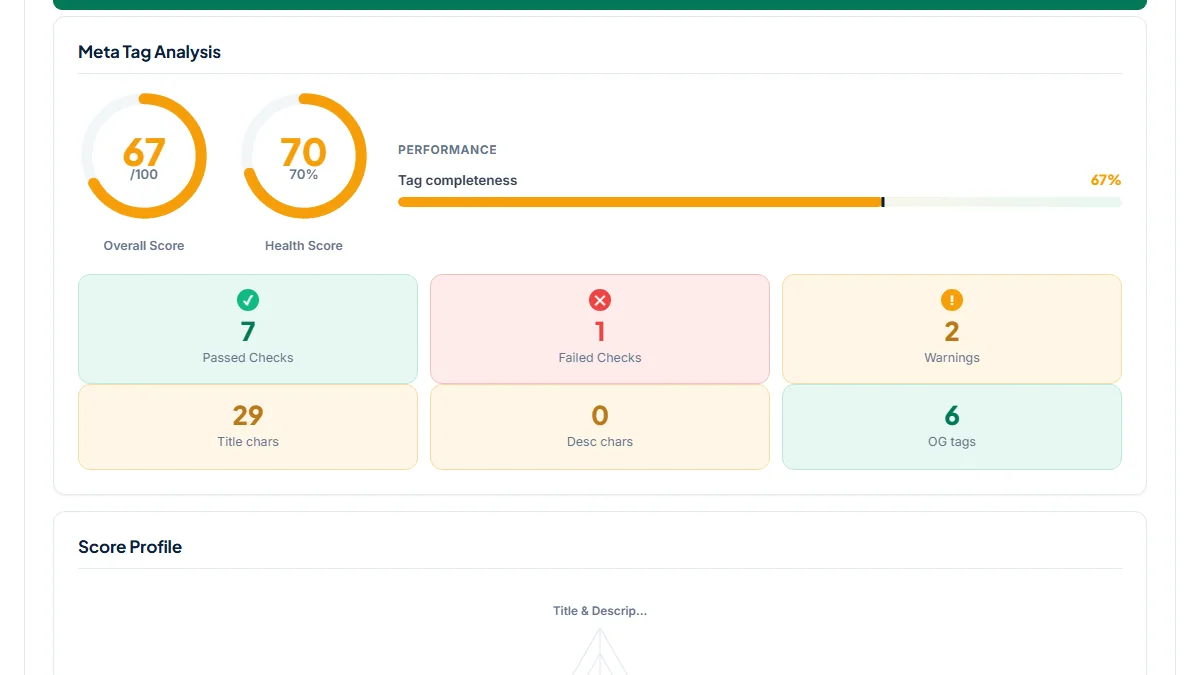This screenshot has height=675, width=1200.
Task: Select the Health Score 70 gauge
Action: pos(304,156)
